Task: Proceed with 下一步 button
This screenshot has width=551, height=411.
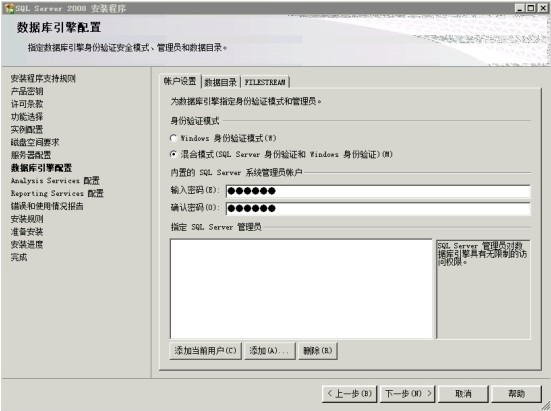Action: tap(408, 394)
